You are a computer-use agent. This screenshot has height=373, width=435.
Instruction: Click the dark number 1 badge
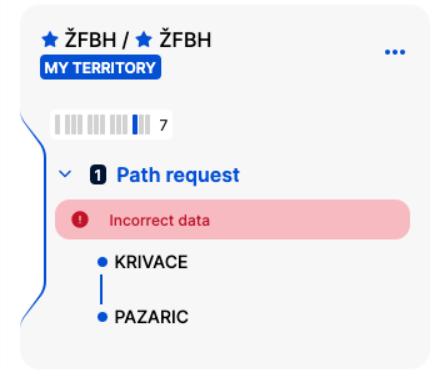pyautogui.click(x=98, y=175)
